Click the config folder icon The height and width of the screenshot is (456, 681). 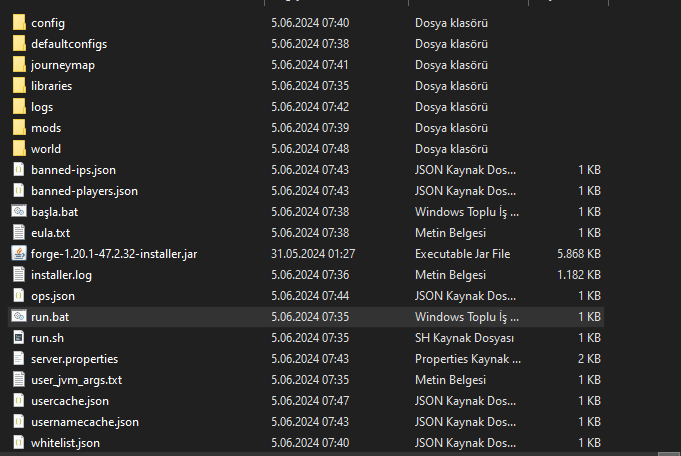coord(19,22)
